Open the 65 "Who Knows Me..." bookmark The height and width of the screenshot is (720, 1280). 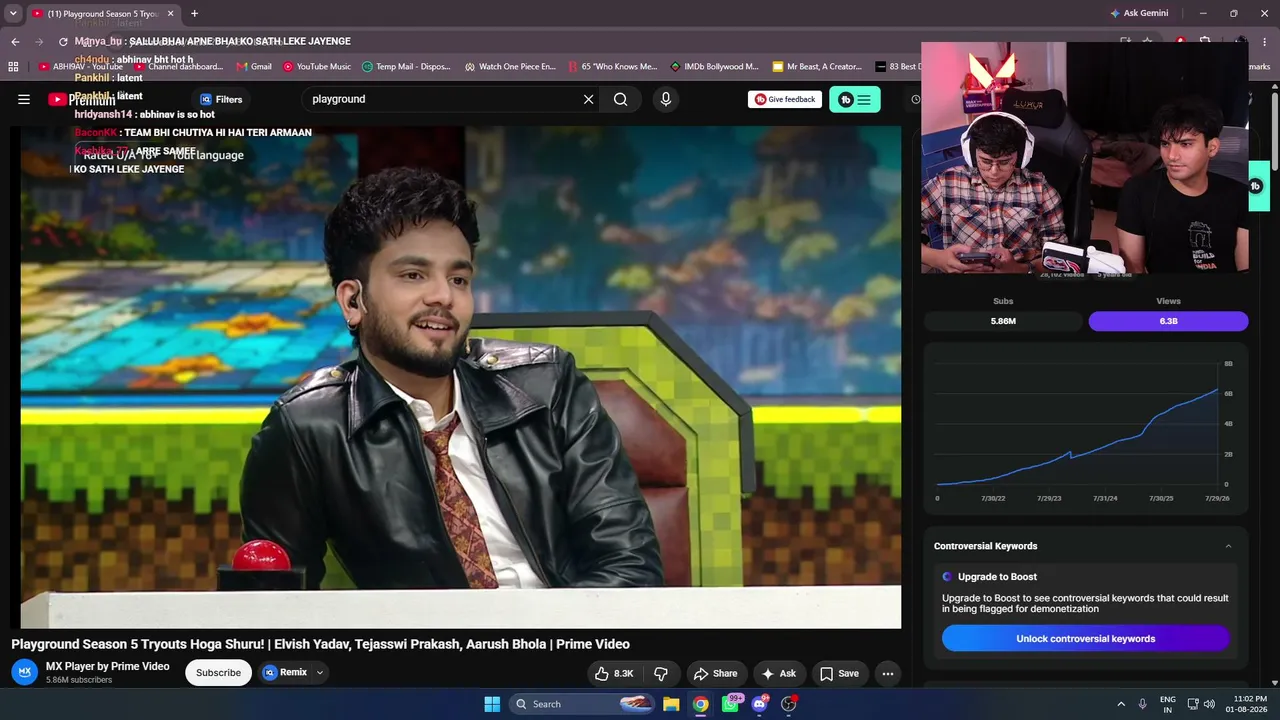point(611,67)
